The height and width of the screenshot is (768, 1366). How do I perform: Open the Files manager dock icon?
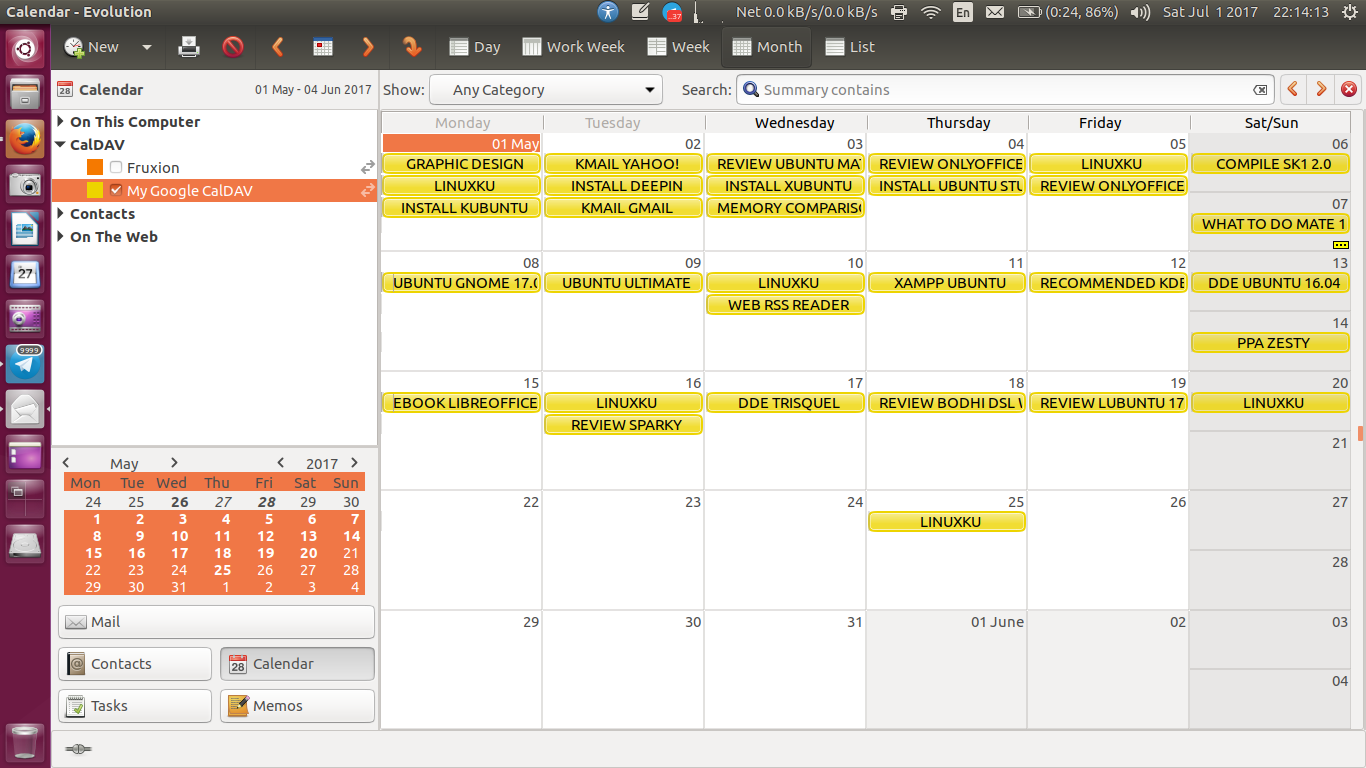[26, 94]
